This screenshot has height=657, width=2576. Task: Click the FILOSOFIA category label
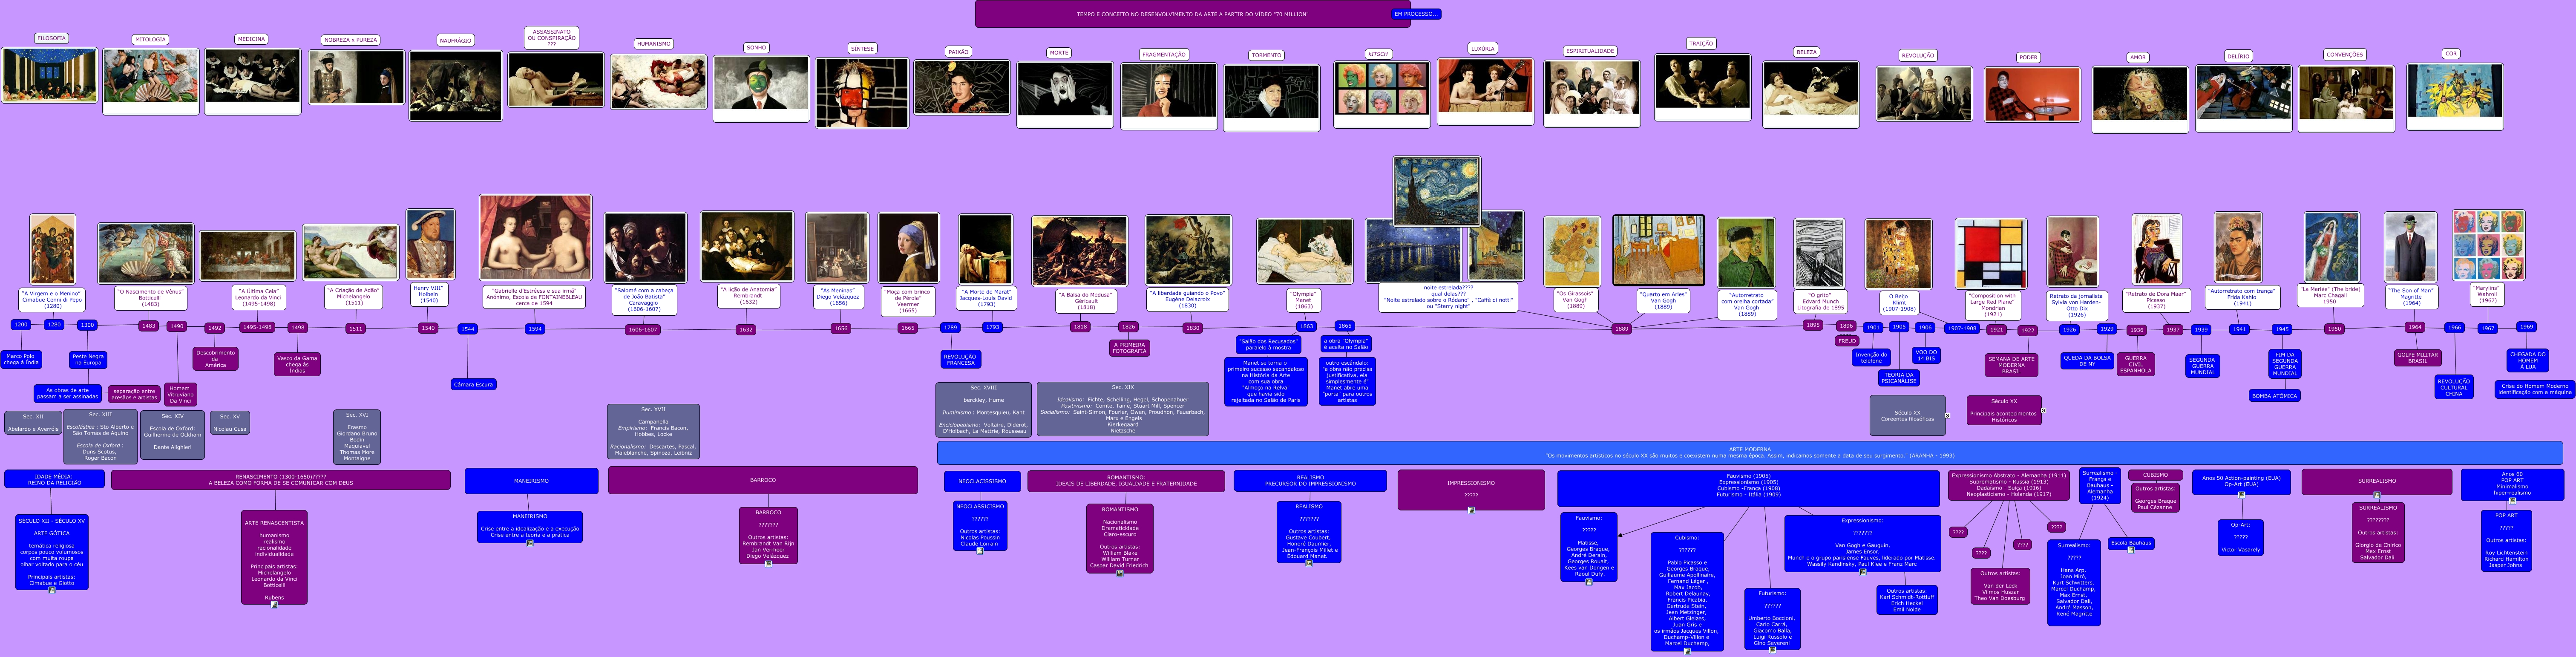(51, 38)
